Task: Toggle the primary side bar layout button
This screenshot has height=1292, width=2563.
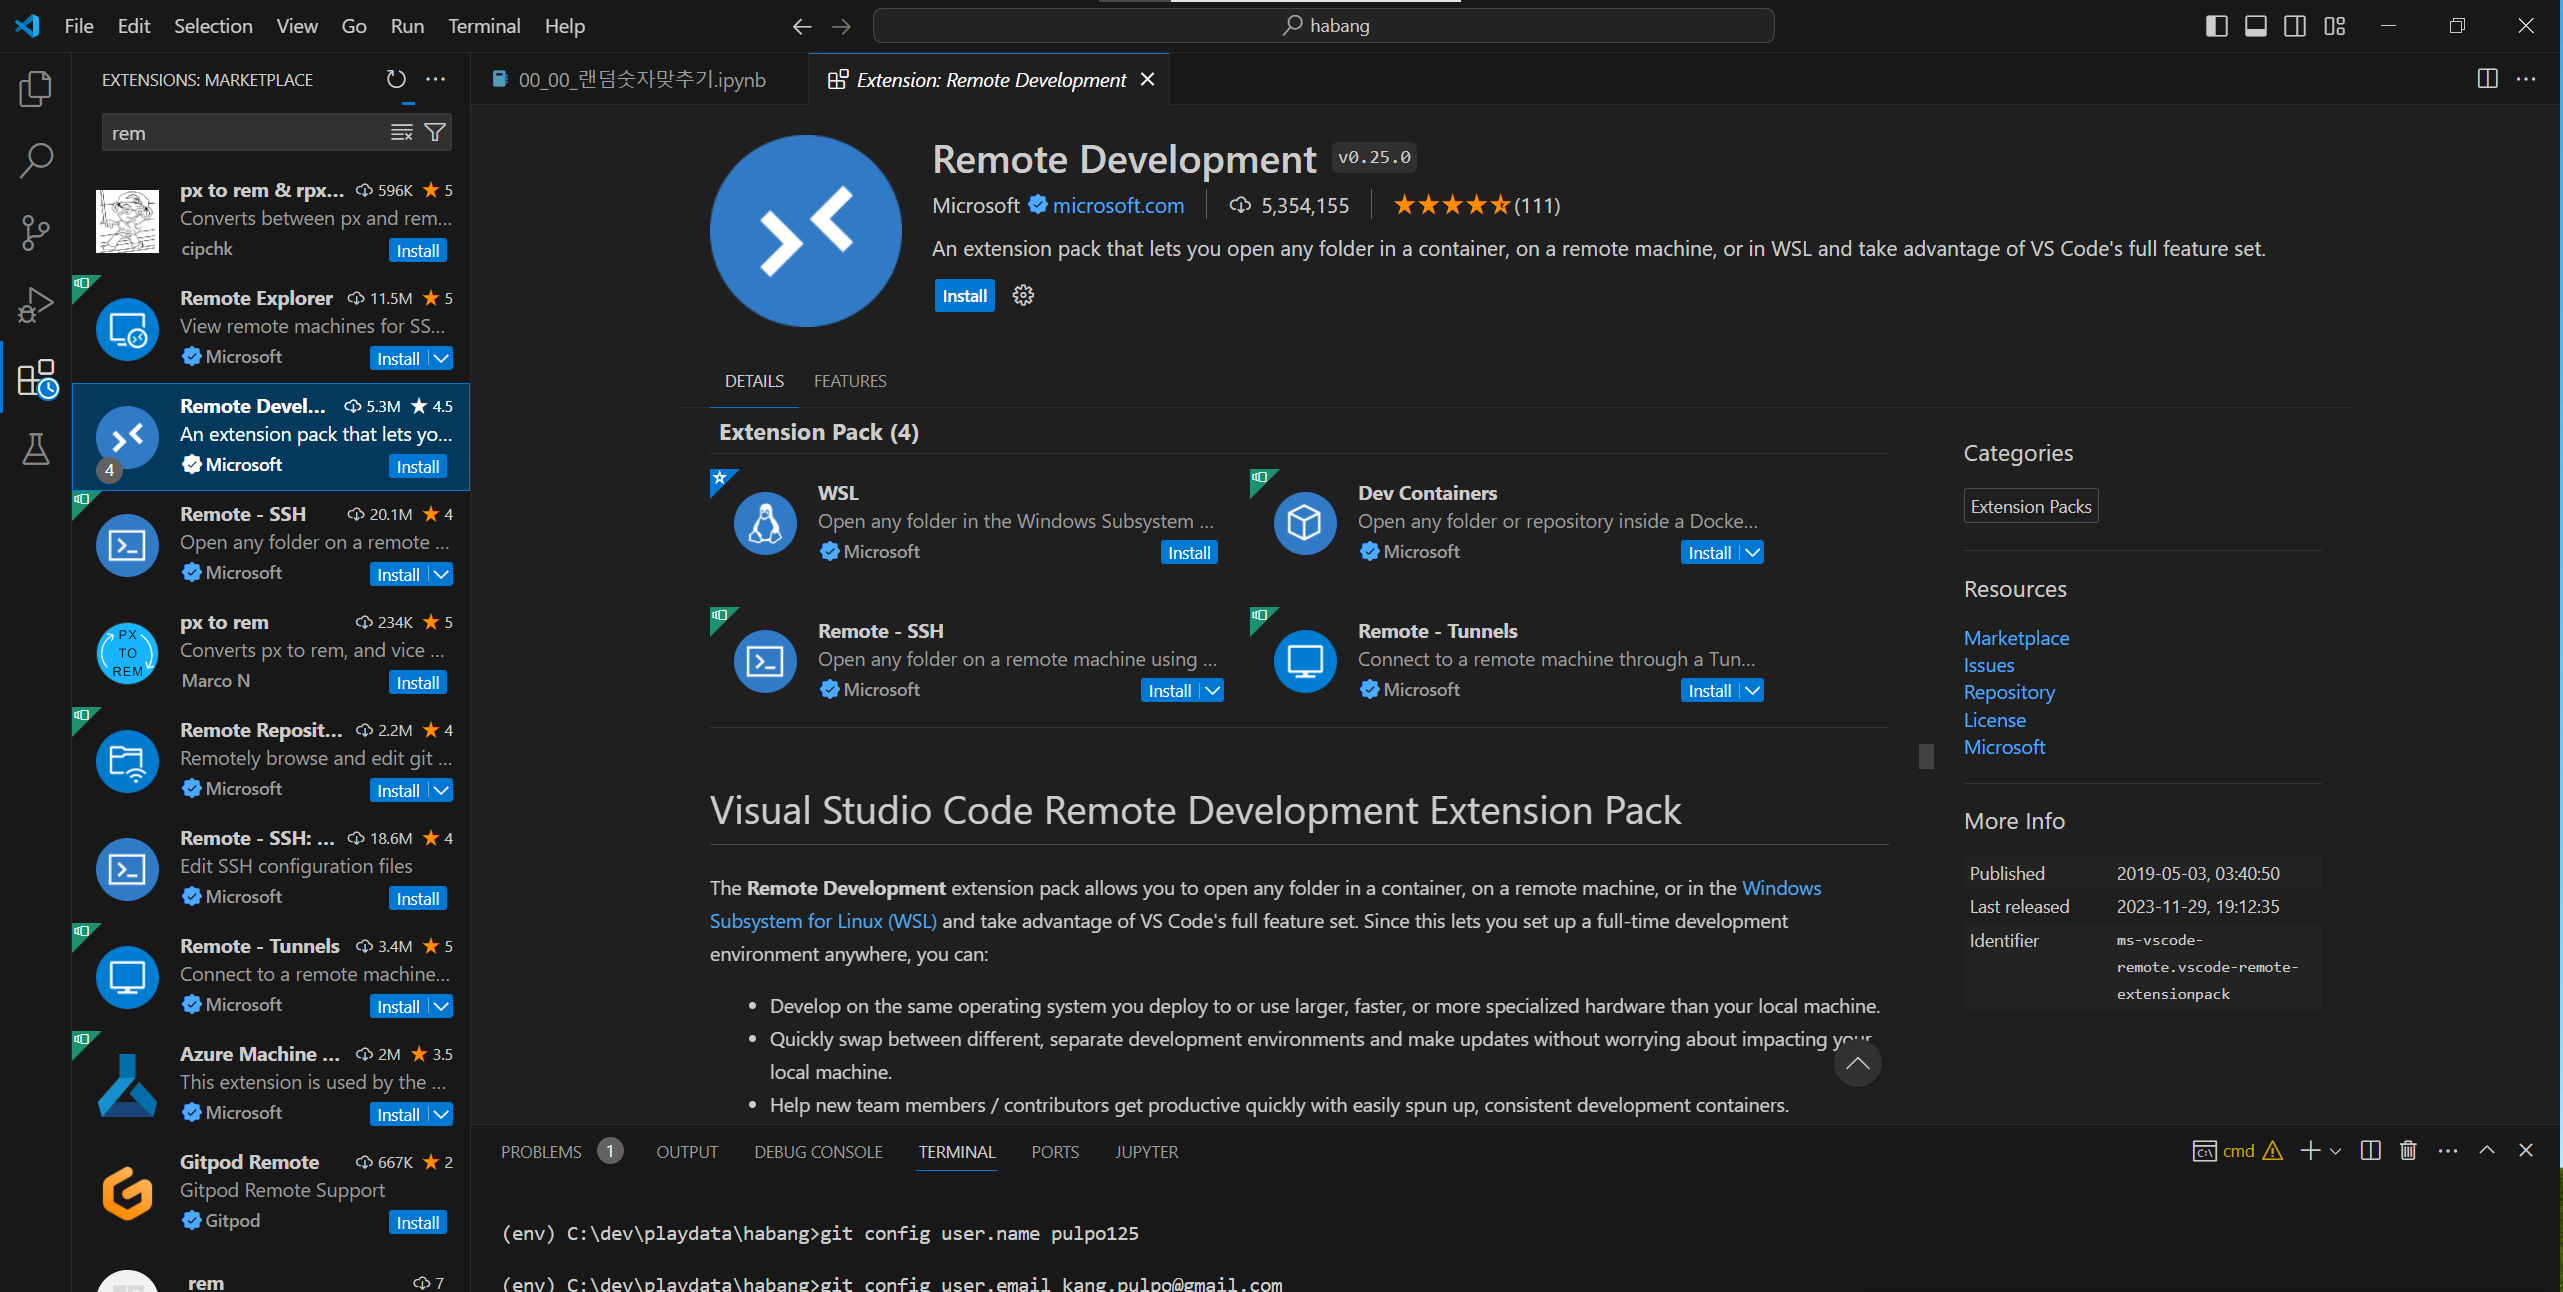Action: tap(2216, 26)
